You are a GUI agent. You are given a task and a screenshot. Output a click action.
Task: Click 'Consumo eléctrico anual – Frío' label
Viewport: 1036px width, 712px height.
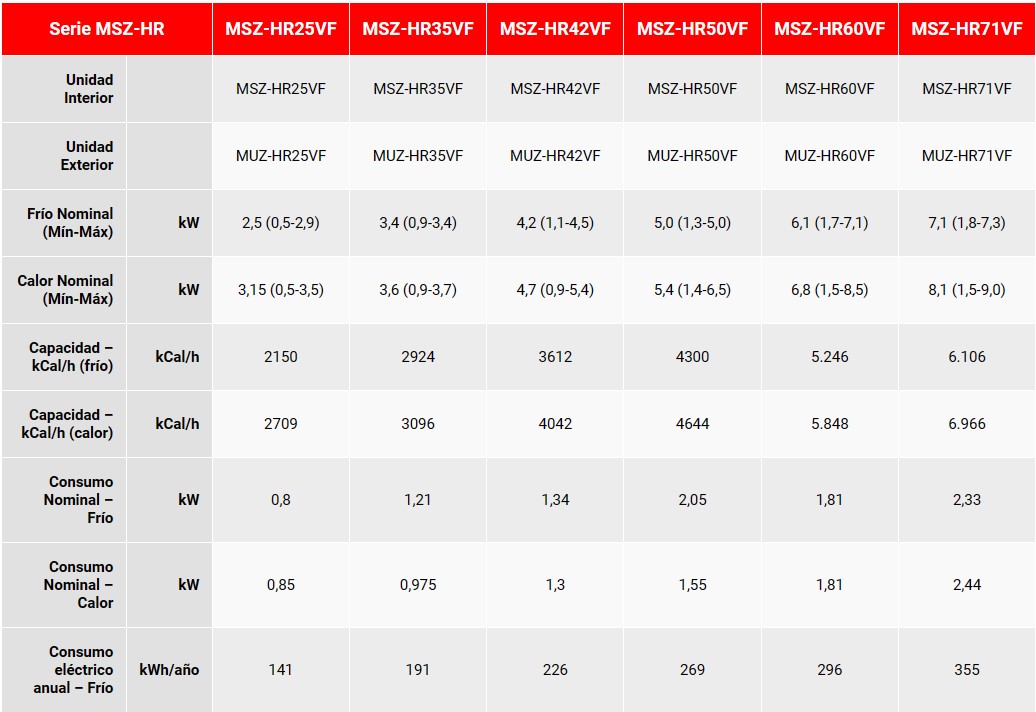73,670
